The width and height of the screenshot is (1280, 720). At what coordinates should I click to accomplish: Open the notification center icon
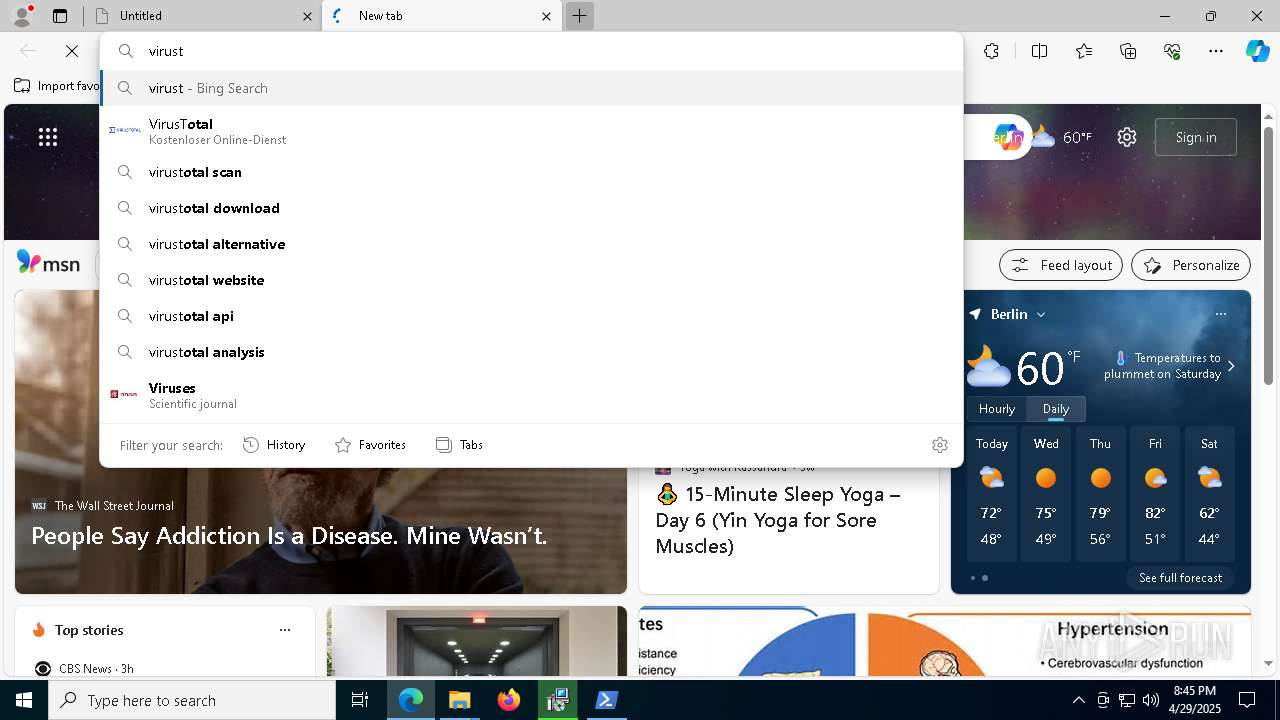[1247, 700]
